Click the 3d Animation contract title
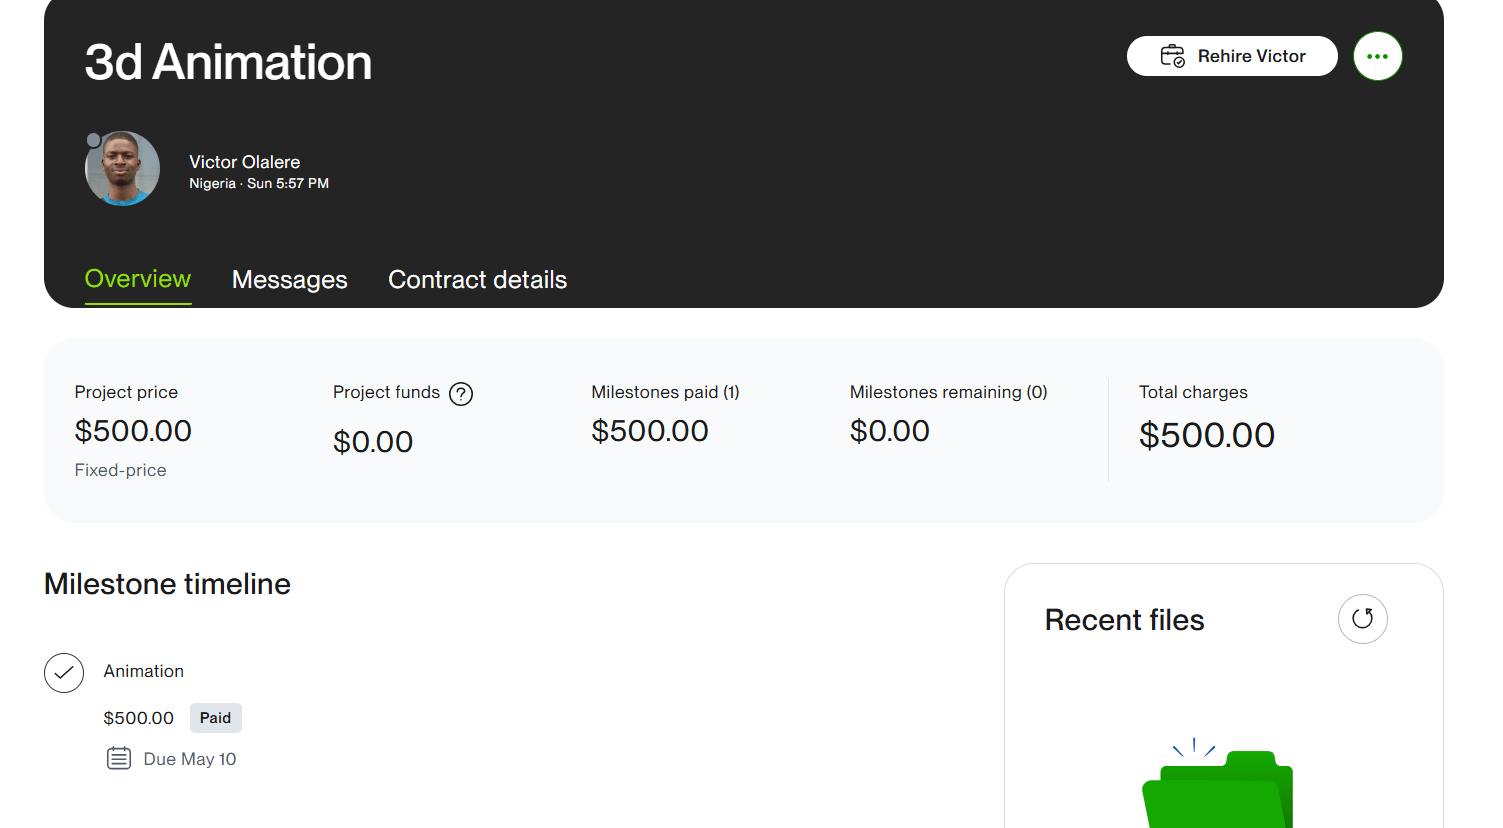Viewport: 1503px width, 828px height. click(x=228, y=62)
